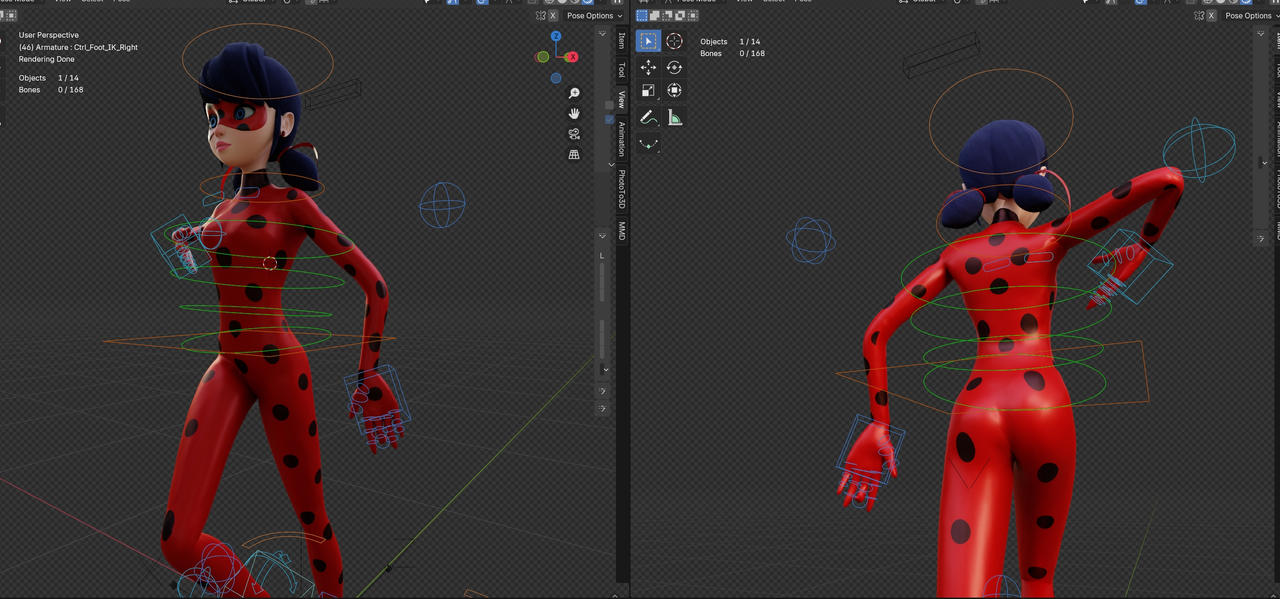Click 'User Perspective' label
Viewport: 1280px width, 599px height.
(x=49, y=35)
